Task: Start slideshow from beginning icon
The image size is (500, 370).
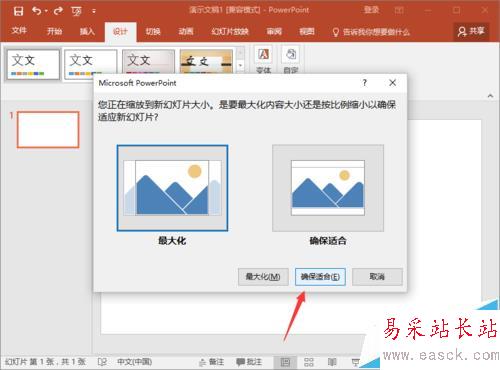Action: click(76, 11)
